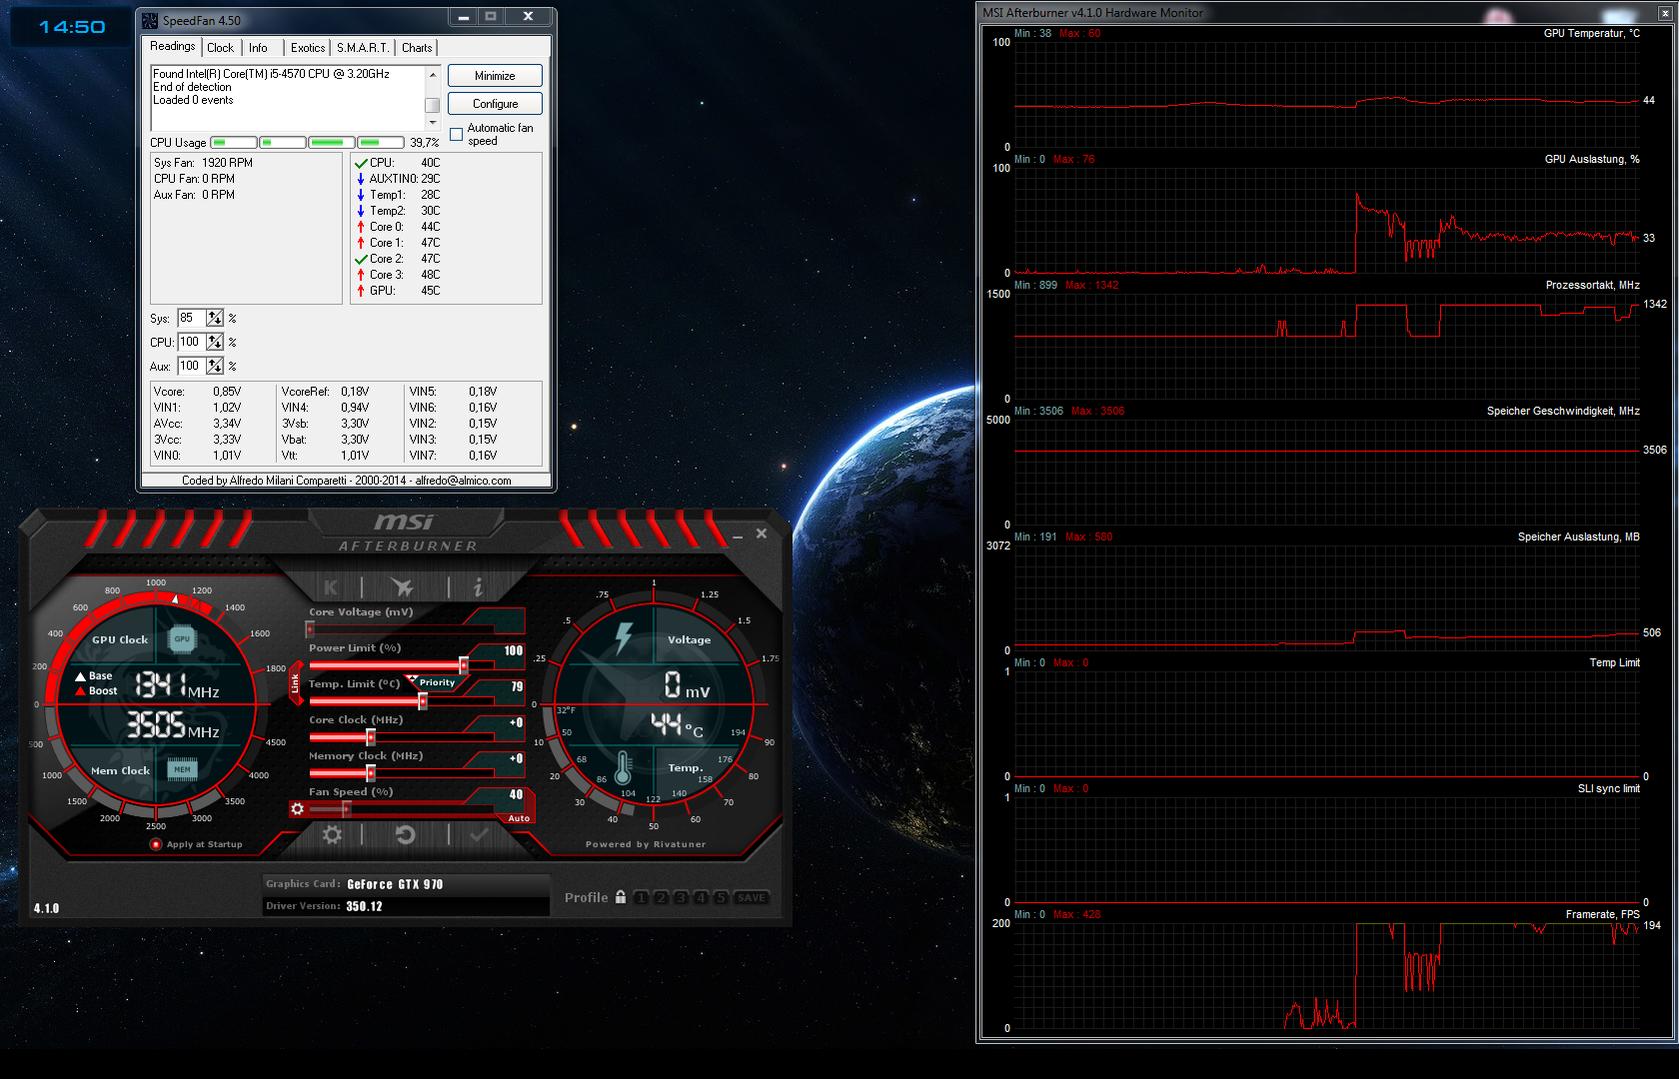The height and width of the screenshot is (1079, 1679).
Task: Click the MSI logo in Afterburner
Action: (404, 523)
